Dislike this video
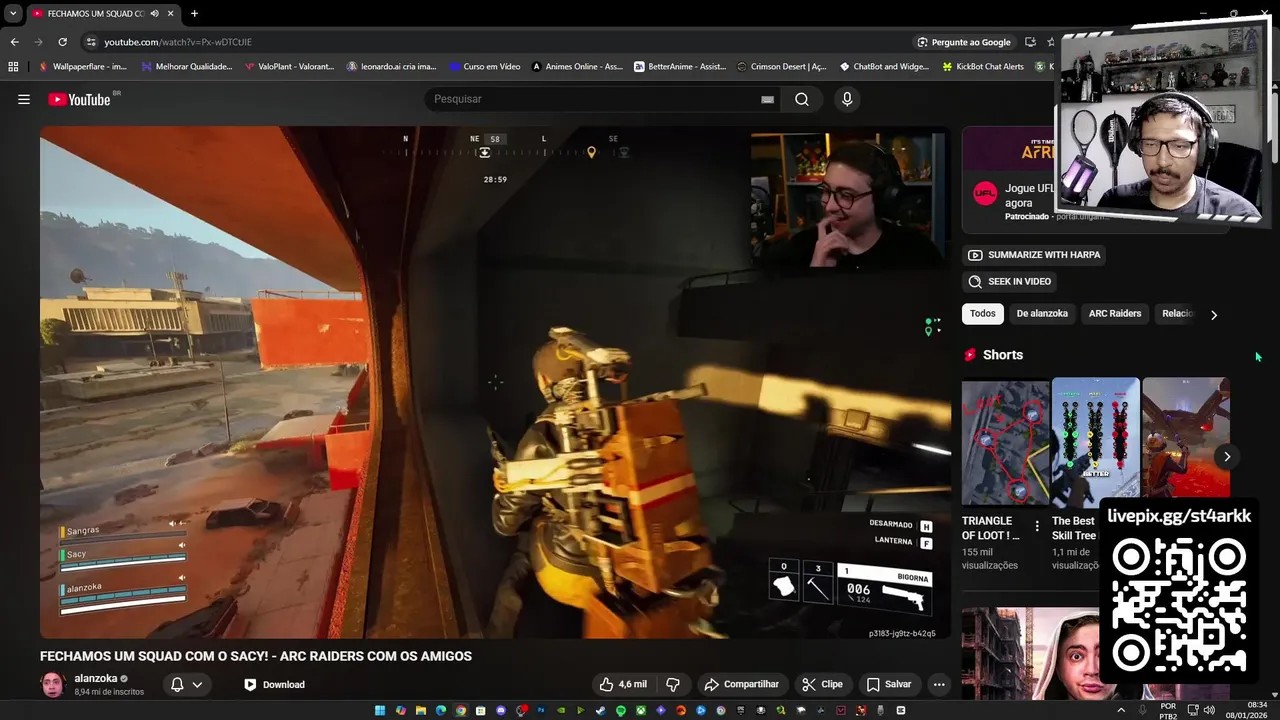Image resolution: width=1280 pixels, height=720 pixels. tap(673, 684)
